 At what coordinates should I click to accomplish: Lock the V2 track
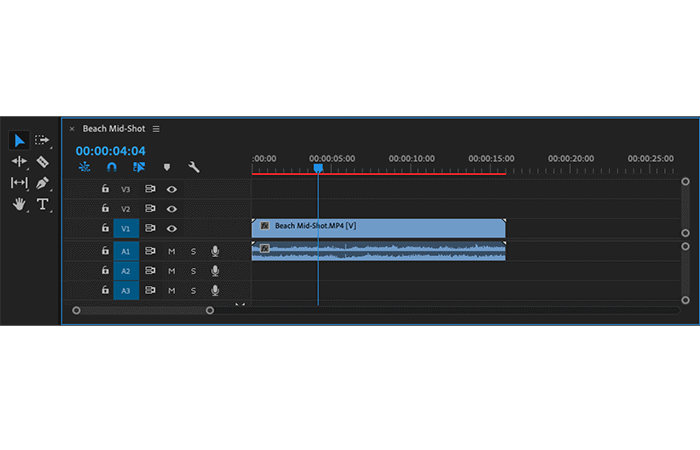pos(105,208)
